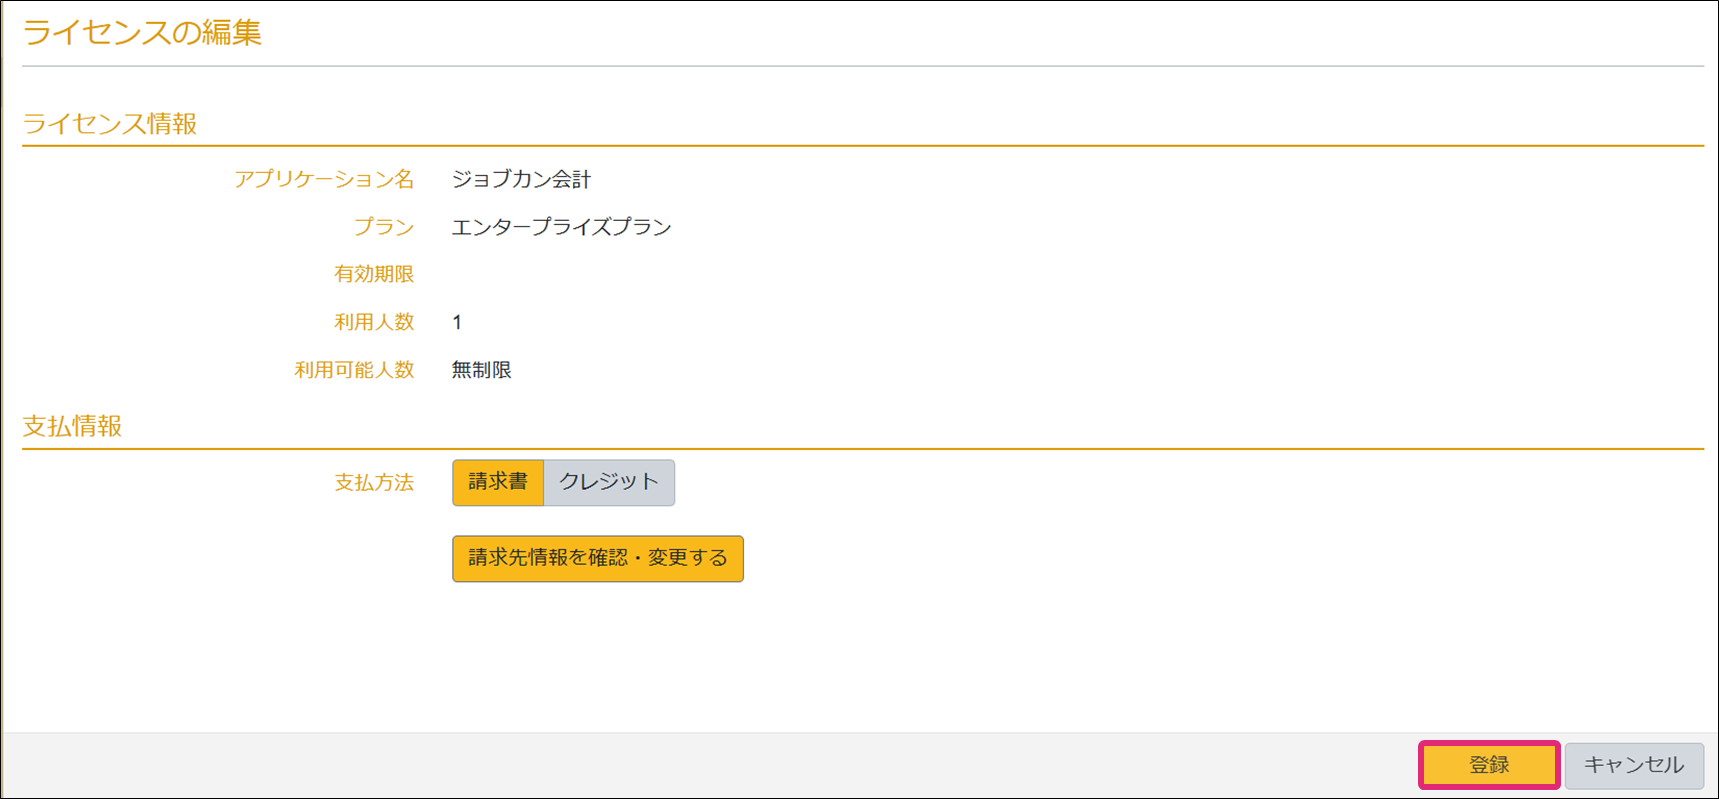This screenshot has width=1719, height=799.
Task: Open 請求先情報を確認・変更する
Action: (x=597, y=558)
